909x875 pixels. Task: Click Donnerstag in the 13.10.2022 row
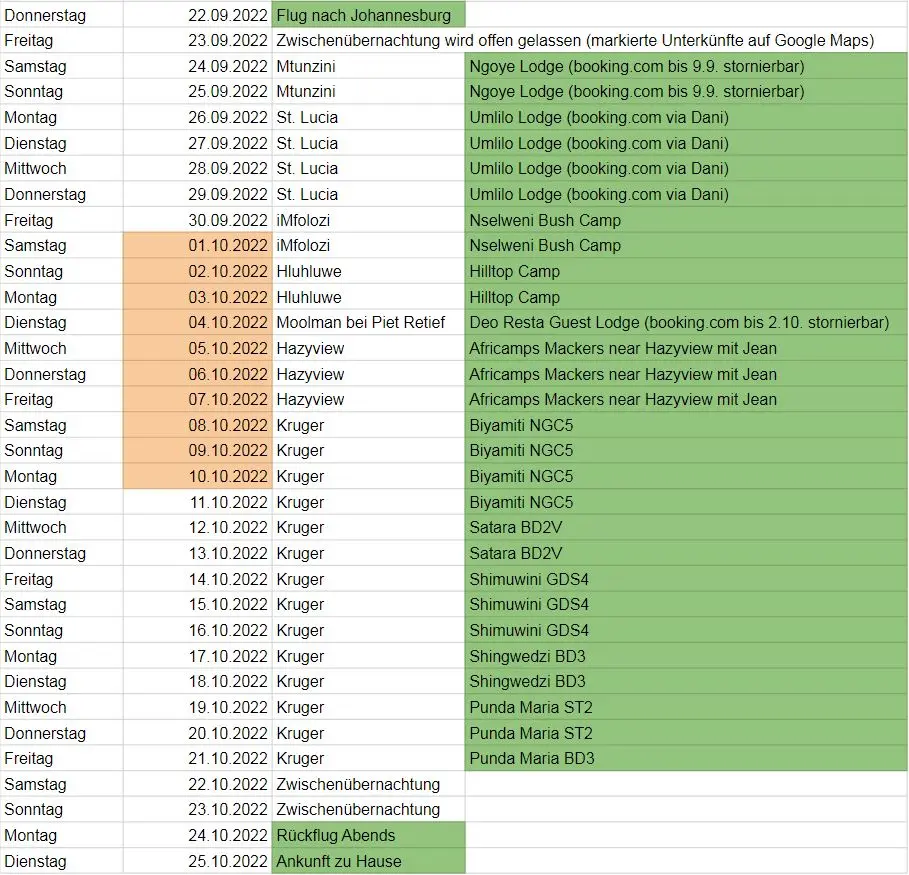pyautogui.click(x=62, y=553)
